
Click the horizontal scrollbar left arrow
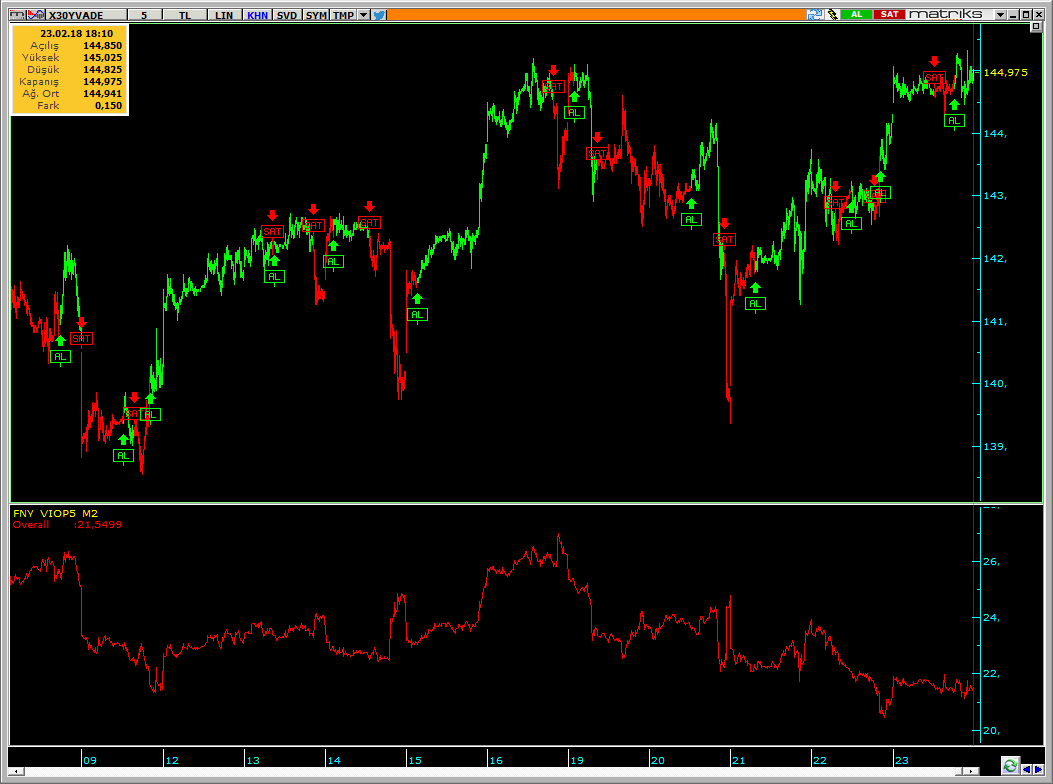16,771
